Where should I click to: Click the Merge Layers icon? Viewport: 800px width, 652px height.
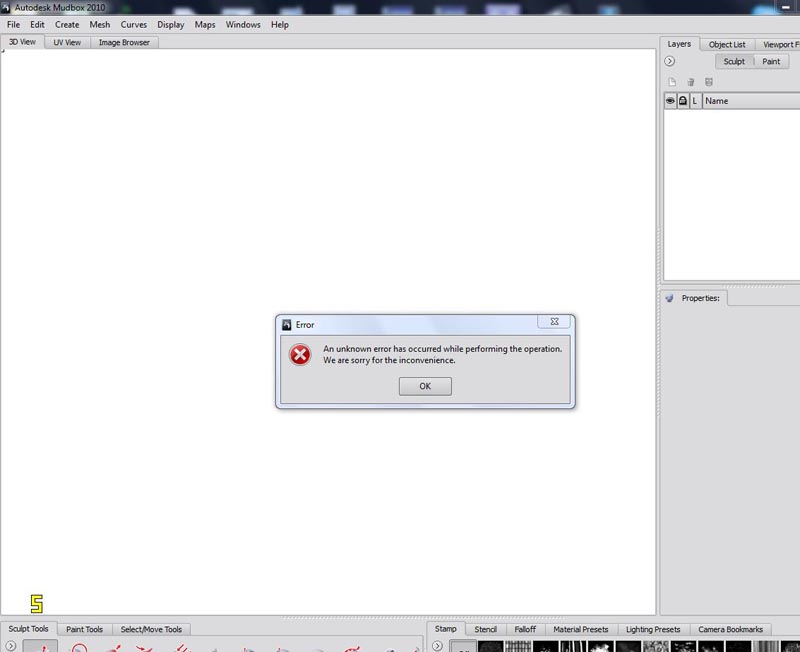pyautogui.click(x=709, y=82)
